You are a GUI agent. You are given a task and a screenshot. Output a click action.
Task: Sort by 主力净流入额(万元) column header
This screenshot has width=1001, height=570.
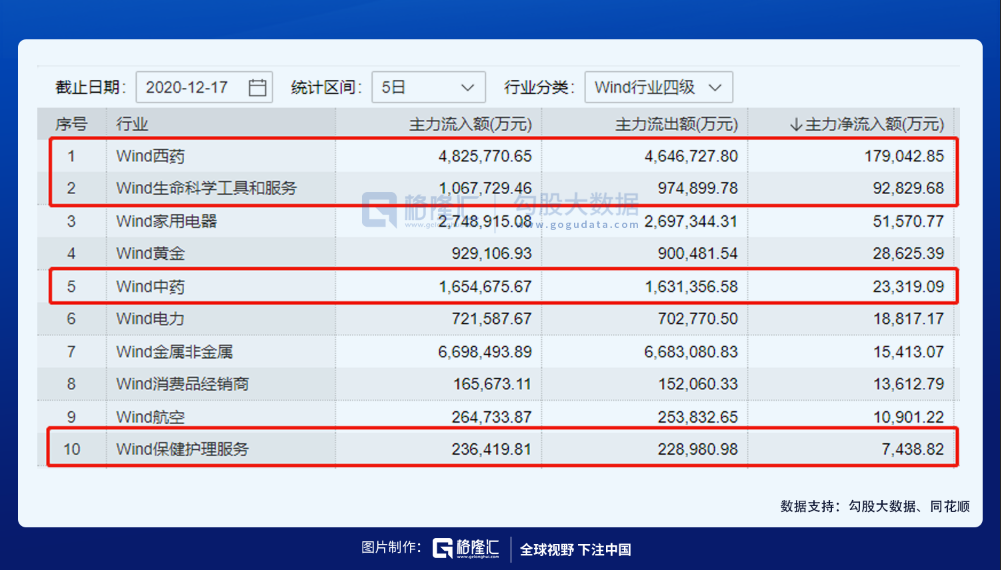(x=866, y=124)
